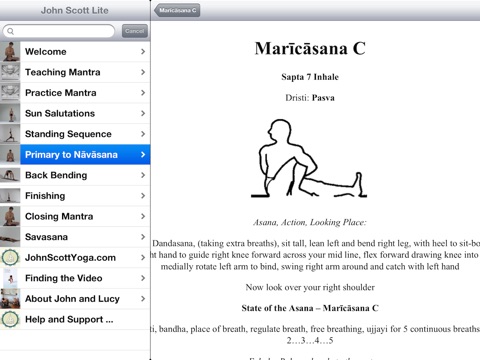
Task: Open the Standing Sequence entry
Action: pyautogui.click(x=75, y=134)
